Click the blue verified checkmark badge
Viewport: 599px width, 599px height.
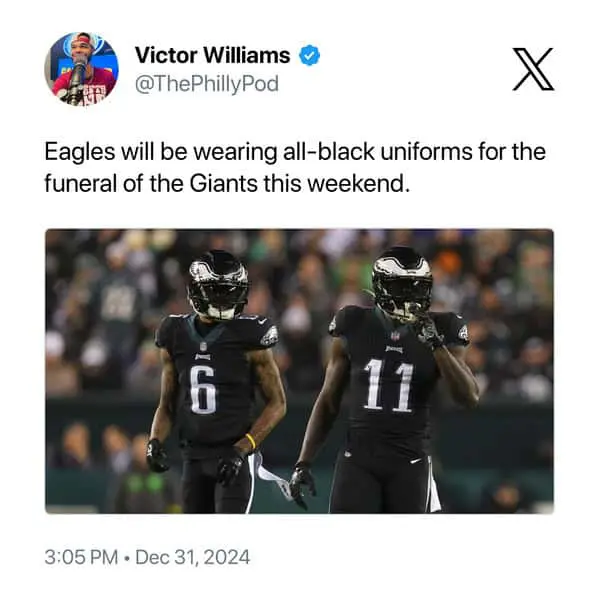click(x=309, y=55)
